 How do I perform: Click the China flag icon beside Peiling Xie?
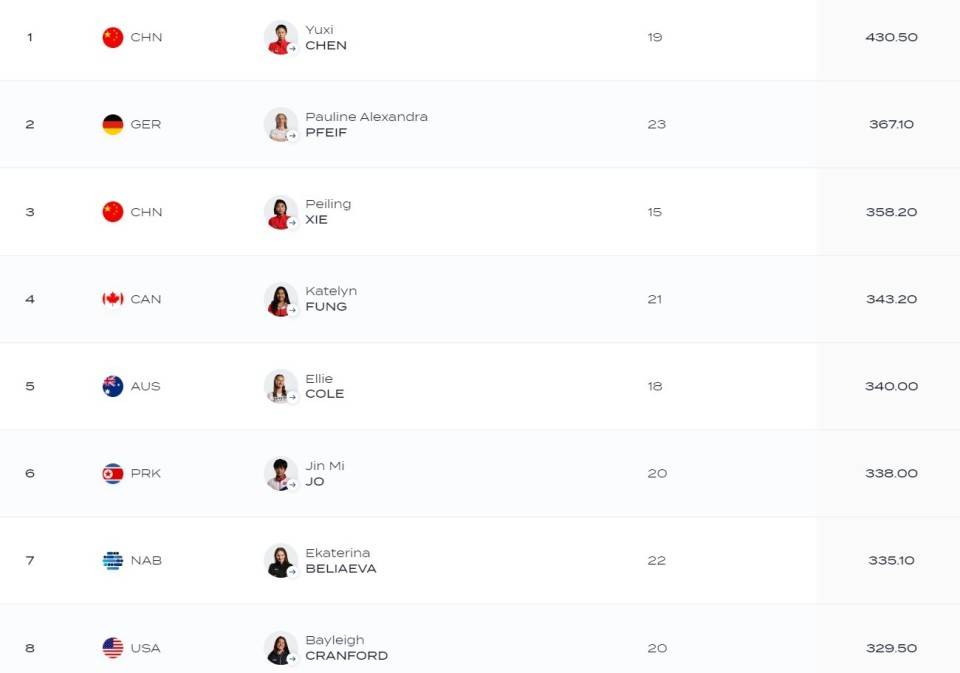(x=113, y=212)
